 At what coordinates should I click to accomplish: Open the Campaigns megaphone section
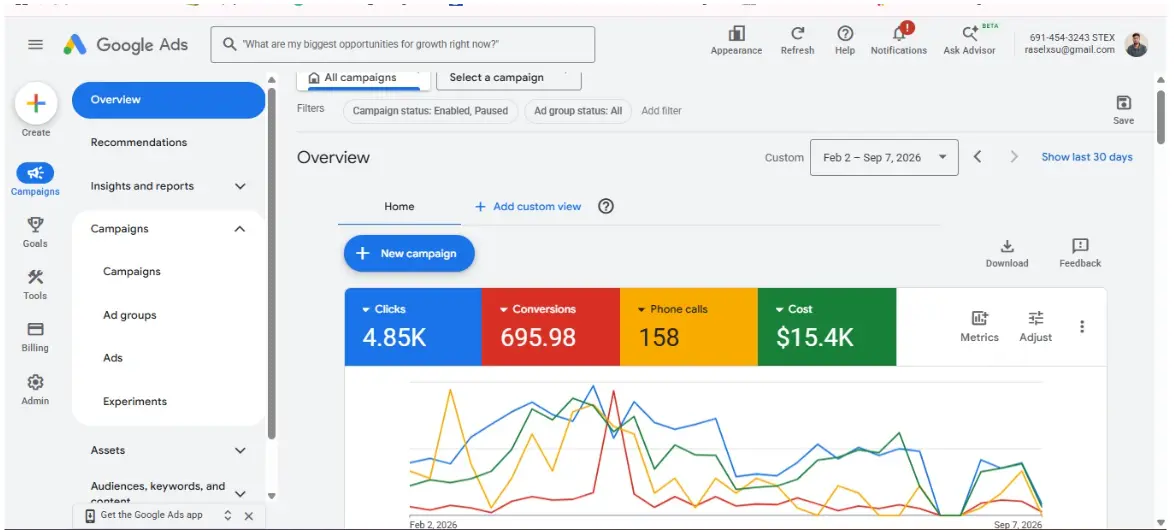tap(35, 173)
